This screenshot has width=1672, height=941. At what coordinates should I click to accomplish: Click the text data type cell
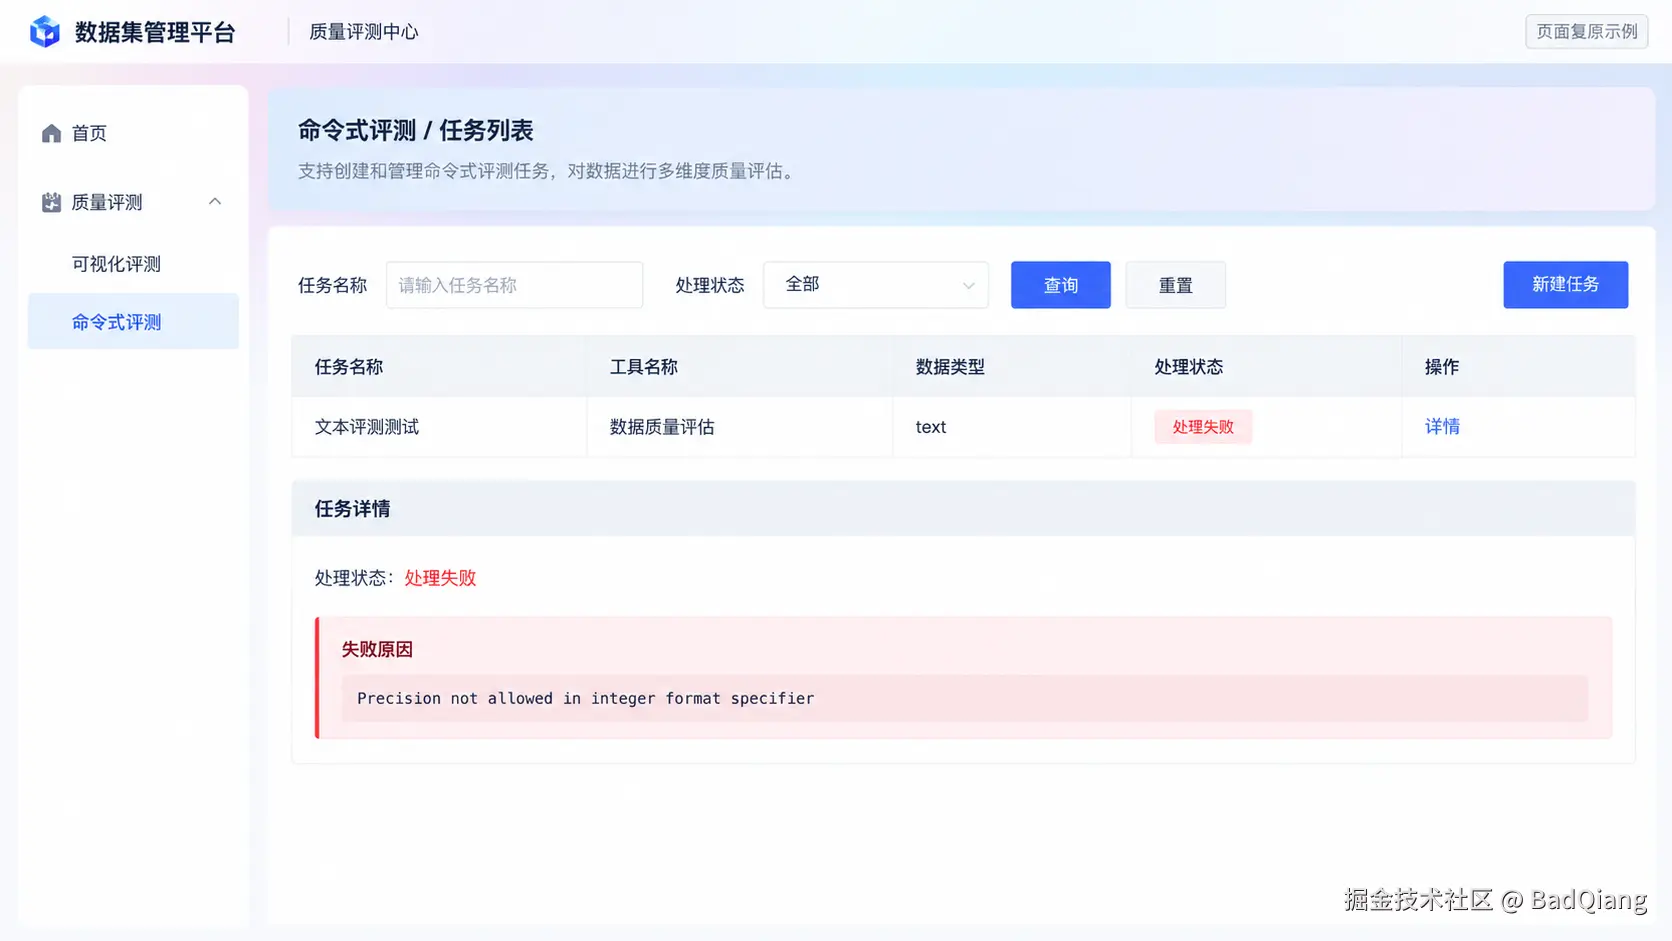pyautogui.click(x=931, y=427)
